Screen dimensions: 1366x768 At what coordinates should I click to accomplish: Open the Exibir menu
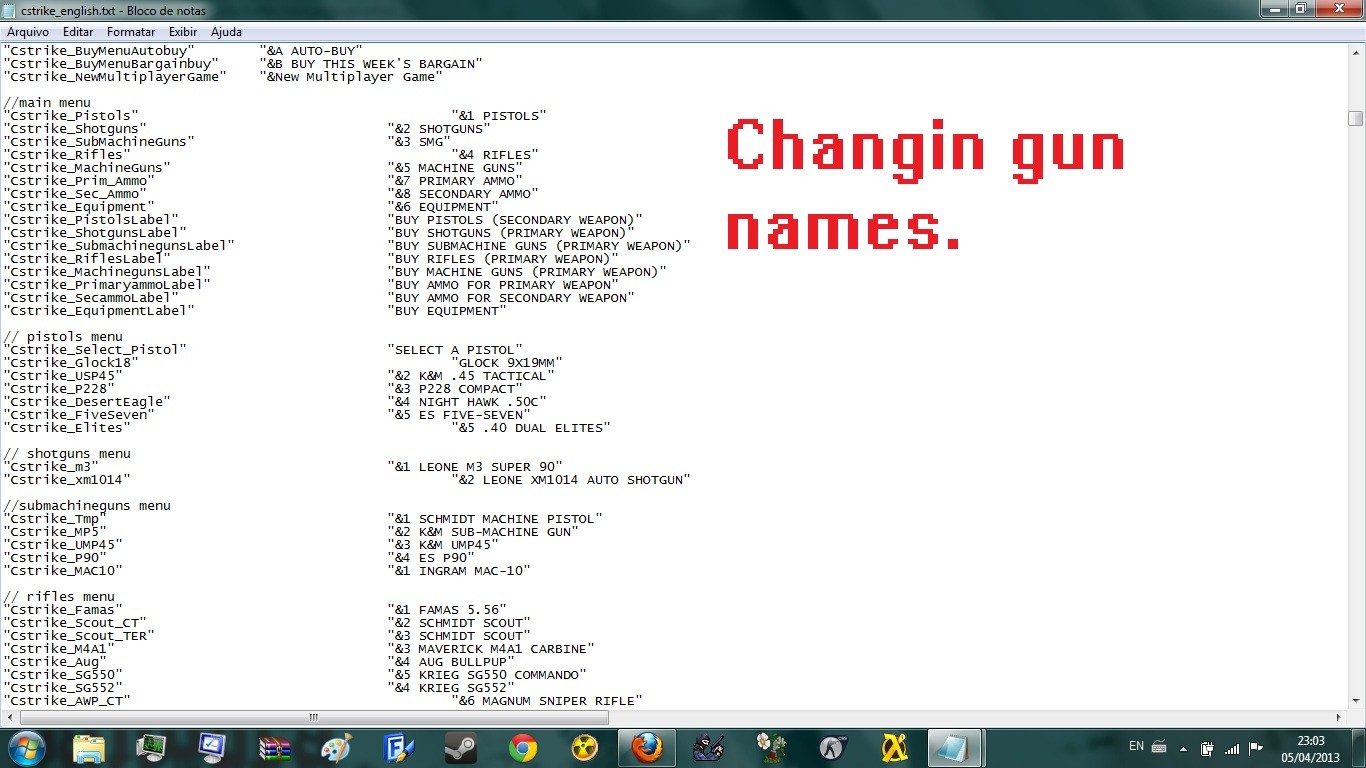point(183,32)
